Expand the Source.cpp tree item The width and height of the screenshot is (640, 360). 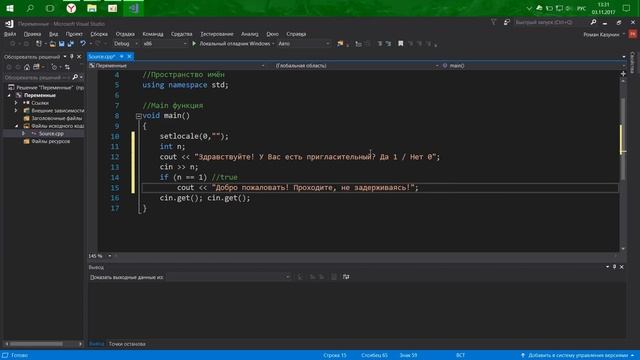23,133
